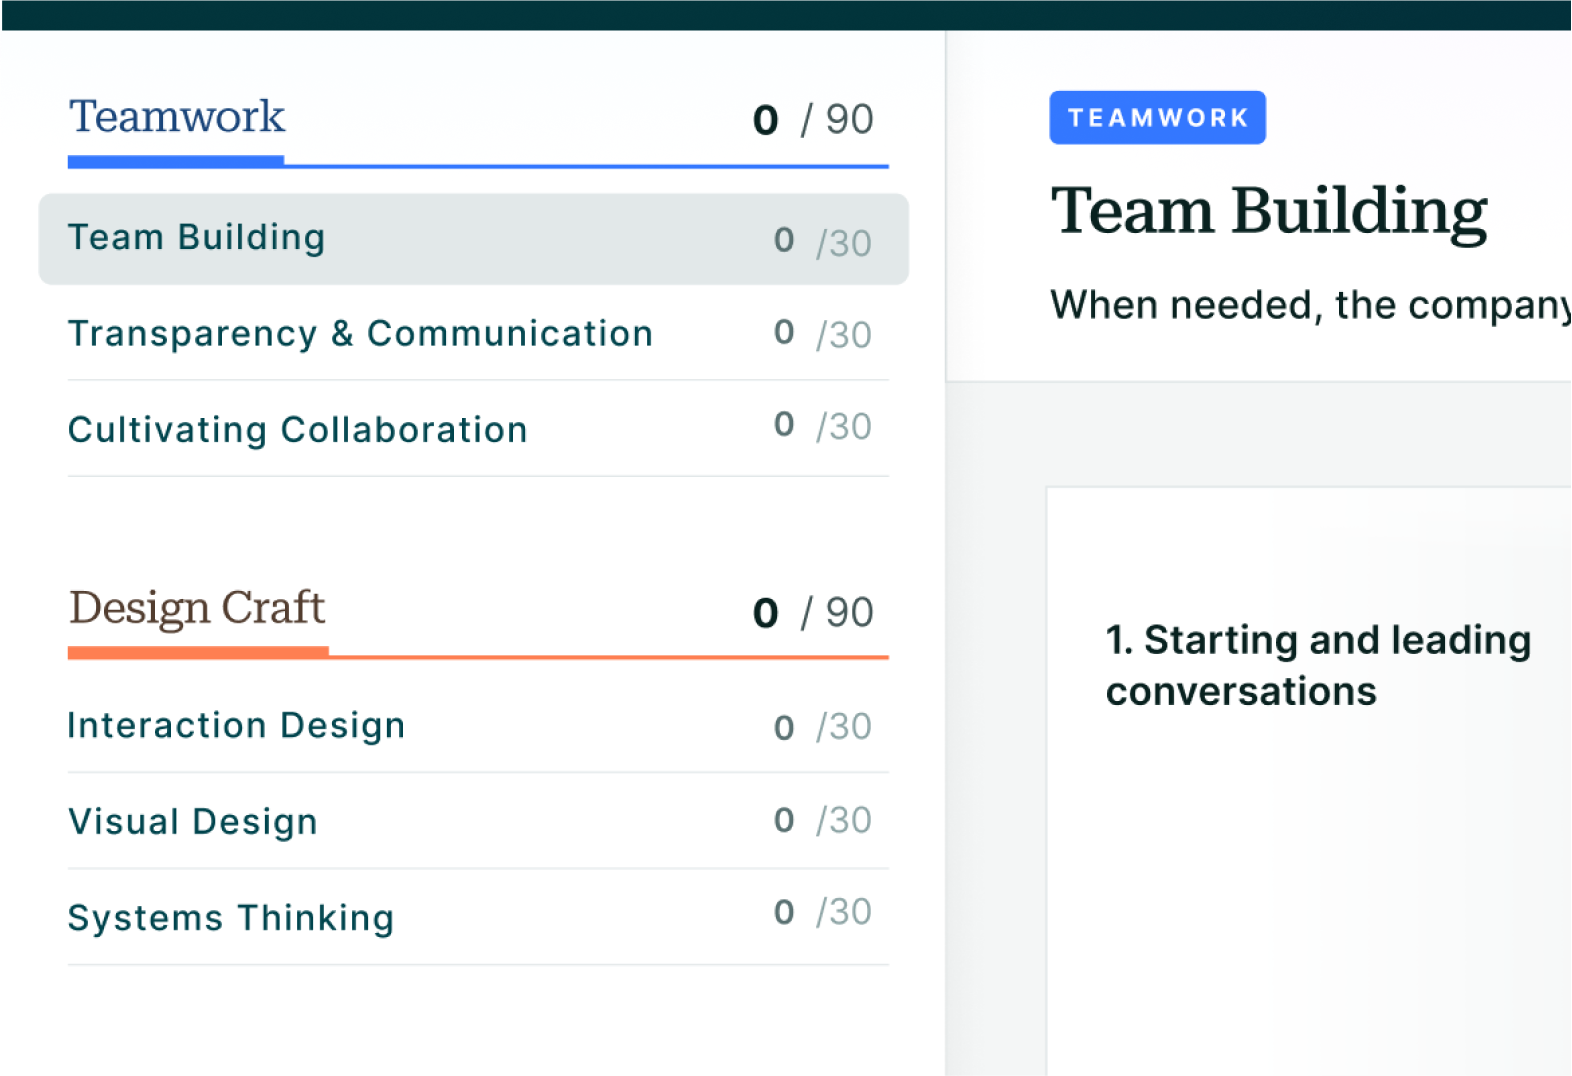Click the 'When needed, the company' description
Screen dimensions: 1572x1076
tap(1310, 305)
